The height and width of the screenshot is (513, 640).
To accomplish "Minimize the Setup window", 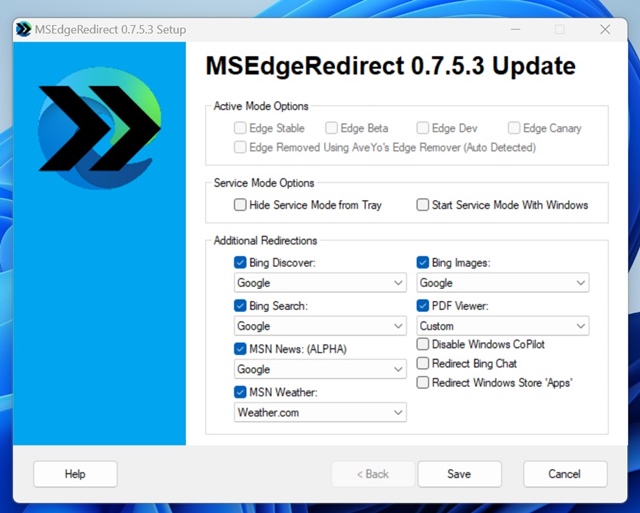I will coord(516,29).
